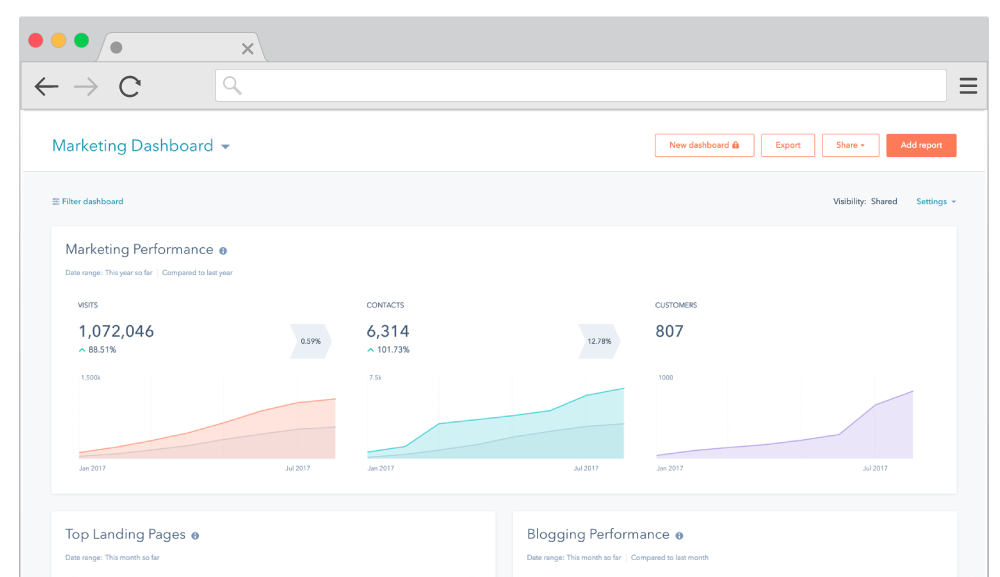Click the 0.59% conversion arrow badge
The image size is (1000, 577).
[311, 341]
